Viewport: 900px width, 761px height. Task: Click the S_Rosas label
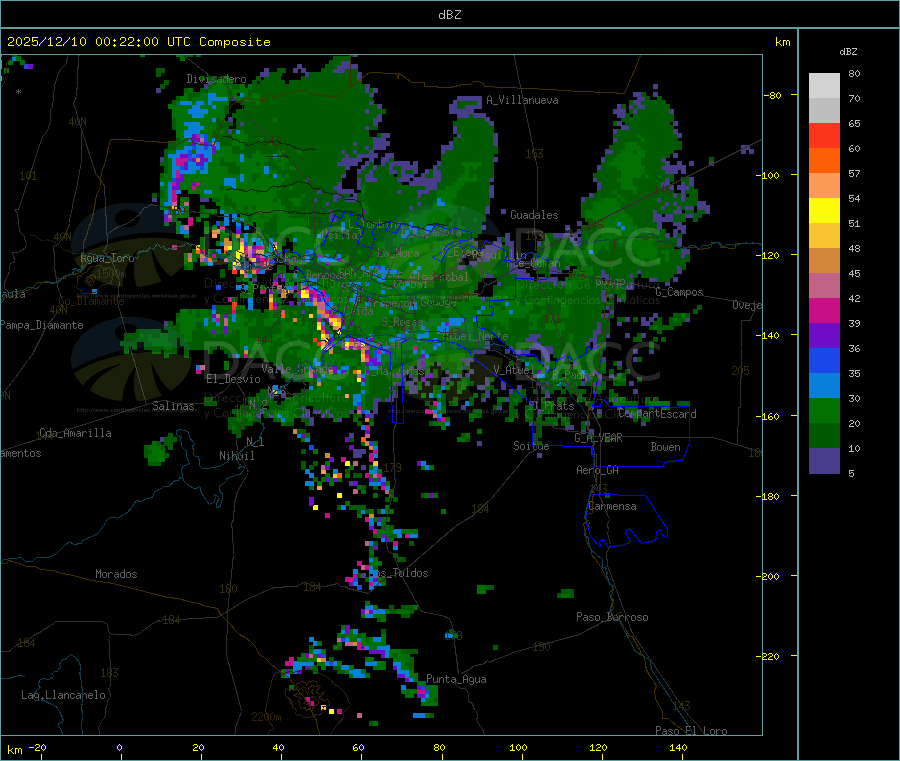[x=402, y=322]
